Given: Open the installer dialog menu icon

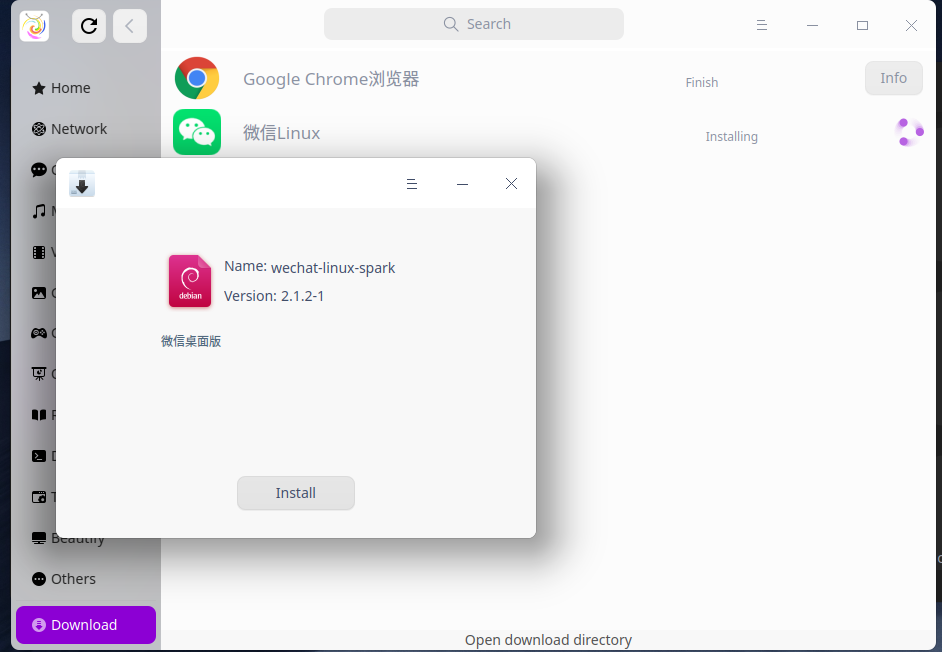Looking at the screenshot, I should click(412, 184).
